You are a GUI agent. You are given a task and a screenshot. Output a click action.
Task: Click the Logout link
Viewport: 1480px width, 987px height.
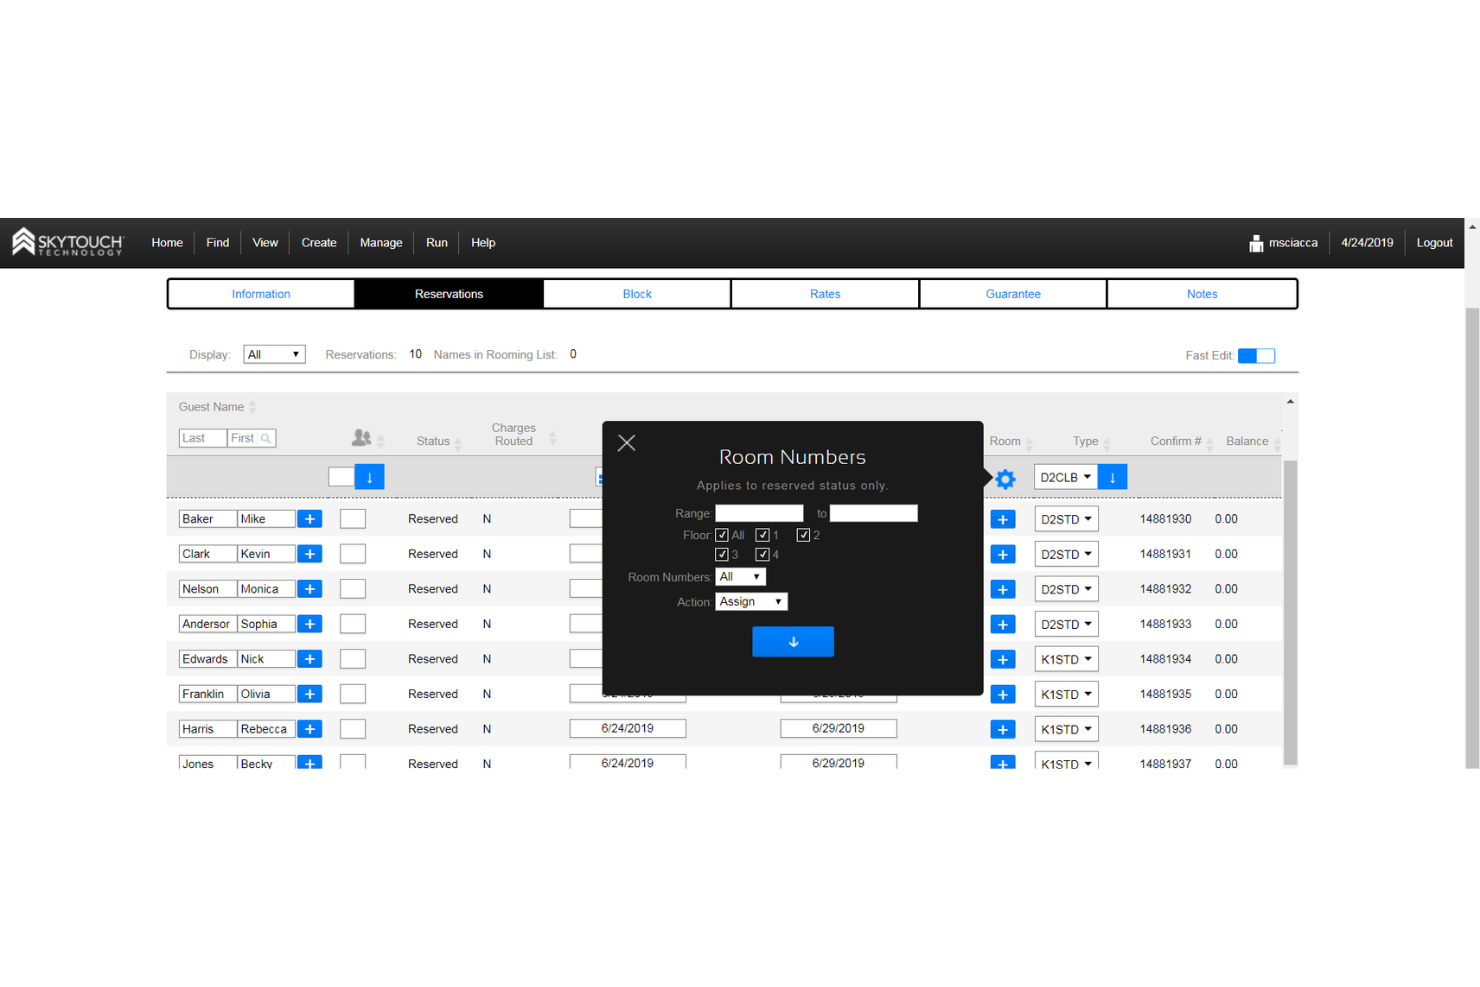pos(1434,243)
